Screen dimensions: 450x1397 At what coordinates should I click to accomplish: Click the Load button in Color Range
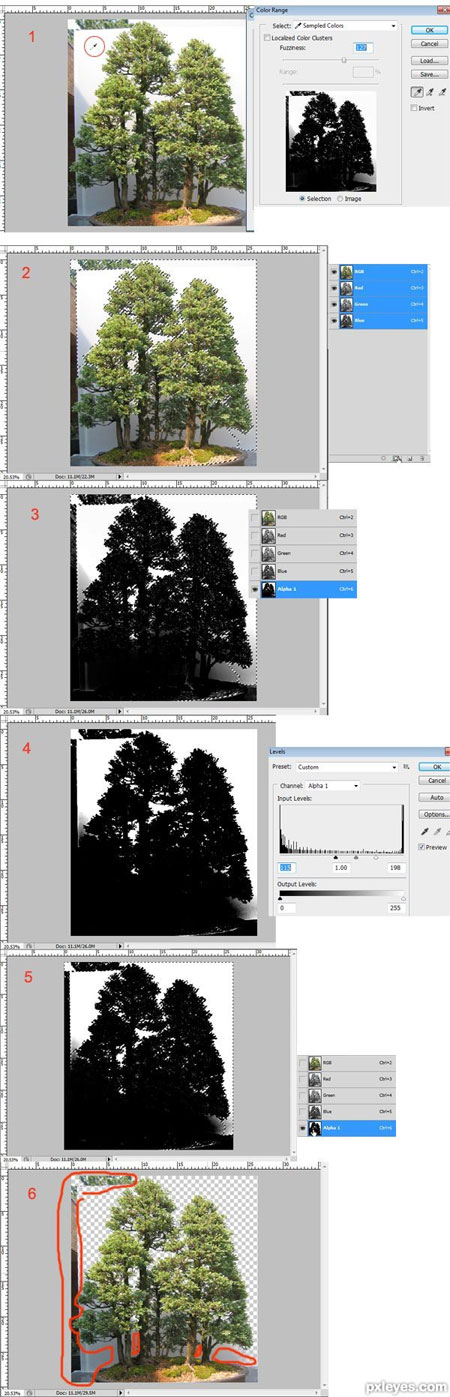click(x=430, y=60)
